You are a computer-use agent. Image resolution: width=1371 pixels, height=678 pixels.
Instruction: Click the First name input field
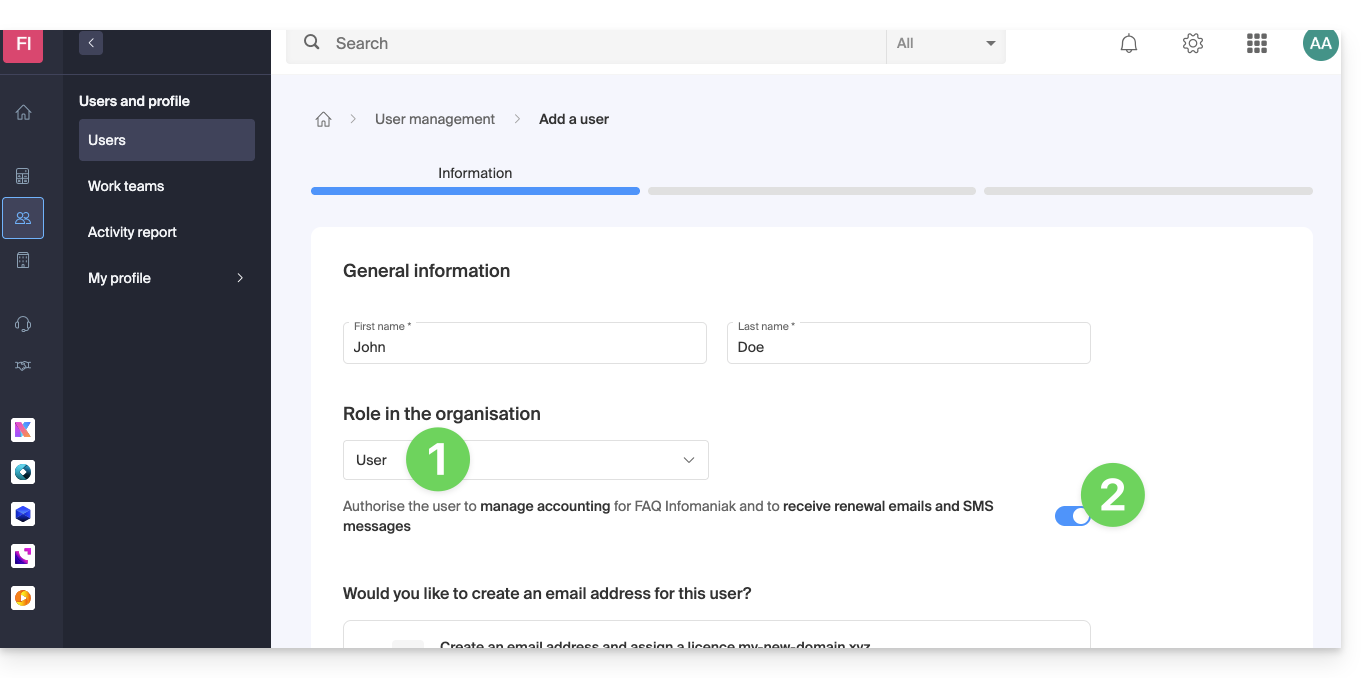click(525, 347)
